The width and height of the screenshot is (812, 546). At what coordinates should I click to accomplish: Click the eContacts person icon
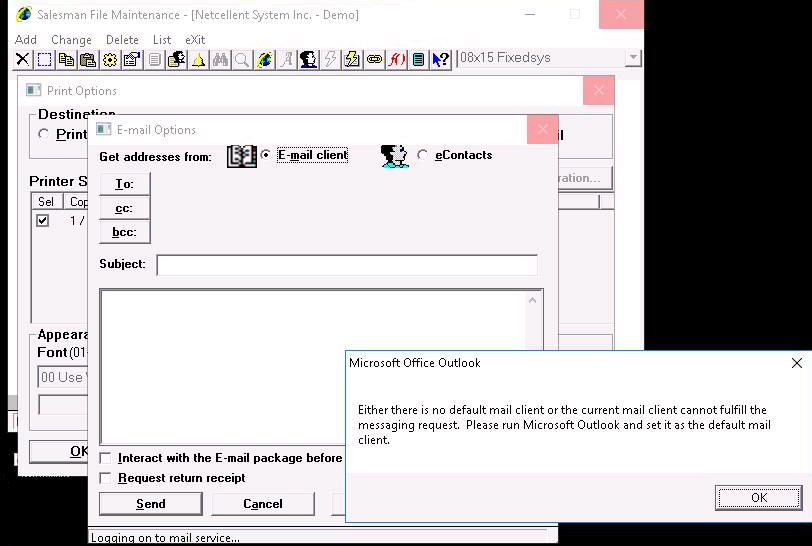(395, 156)
